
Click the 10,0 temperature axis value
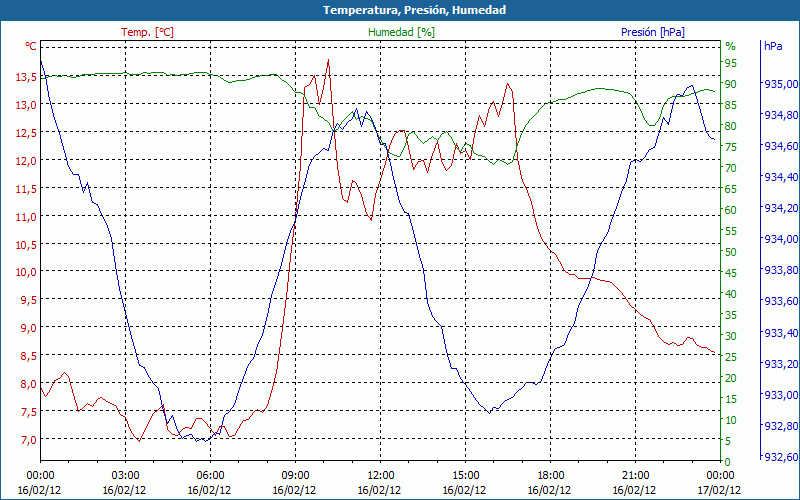pos(28,272)
